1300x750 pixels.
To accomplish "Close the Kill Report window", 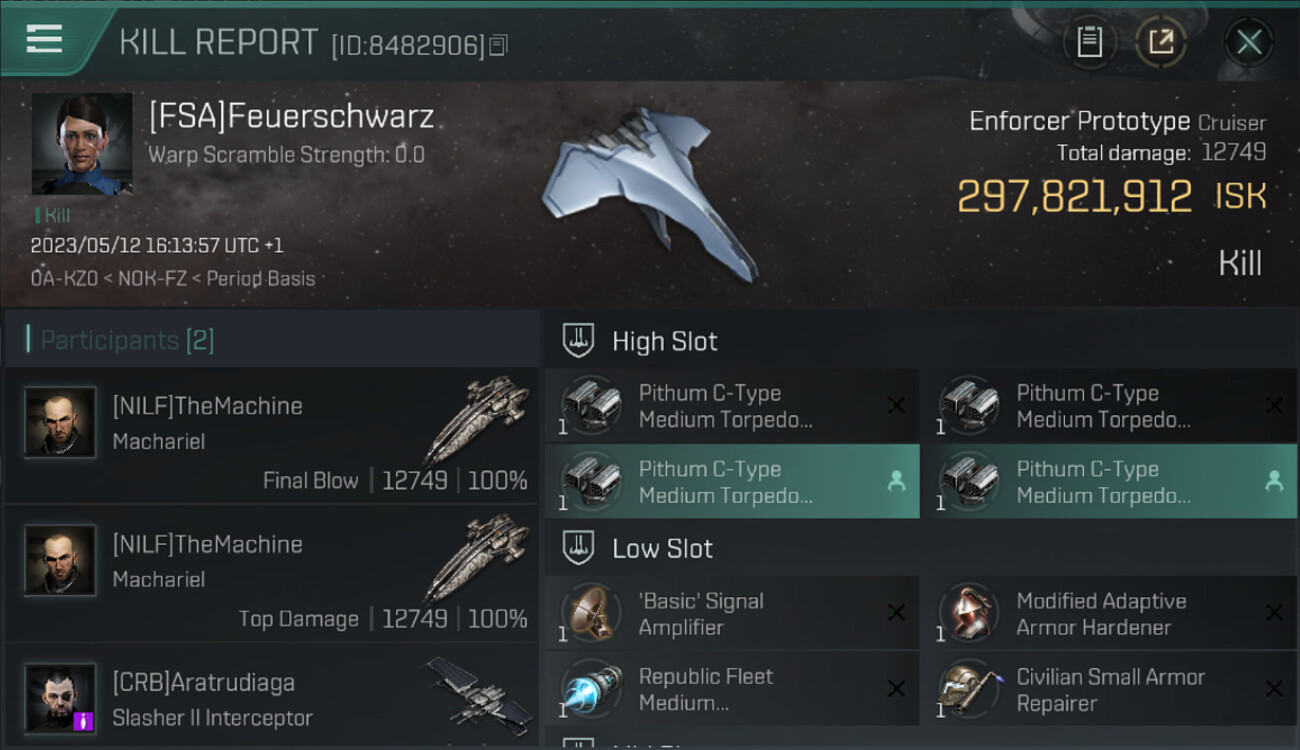I will tap(1249, 42).
